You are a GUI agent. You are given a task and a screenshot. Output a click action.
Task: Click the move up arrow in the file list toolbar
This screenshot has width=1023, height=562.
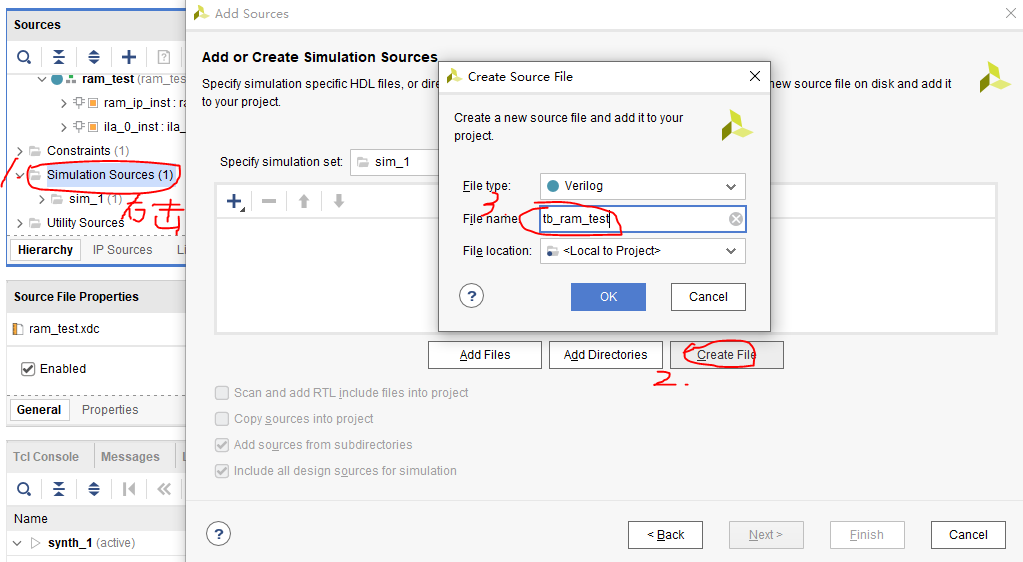click(x=304, y=202)
